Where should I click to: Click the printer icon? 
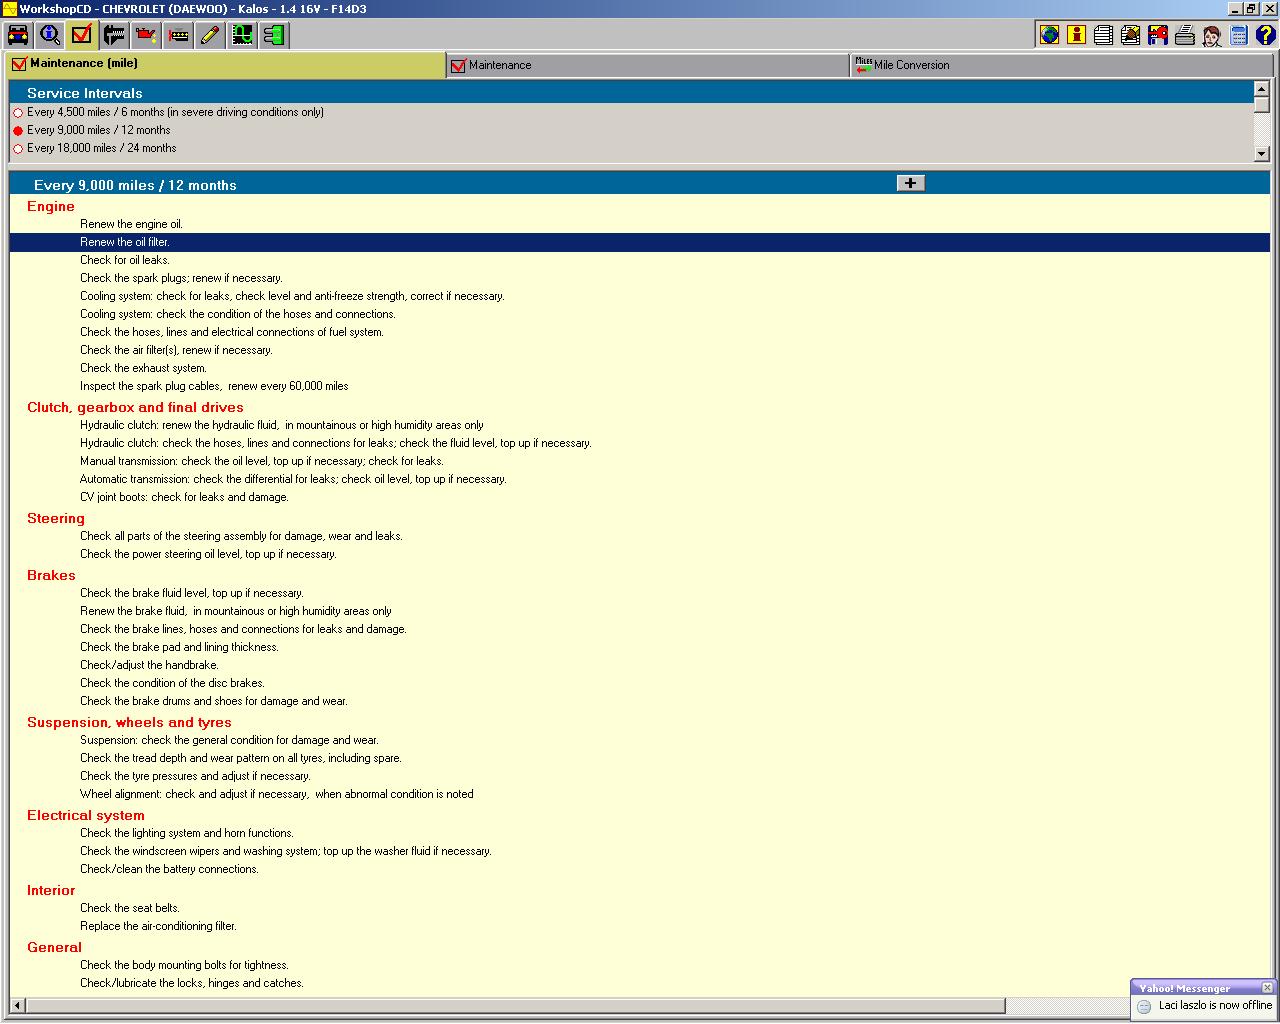pyautogui.click(x=1184, y=35)
